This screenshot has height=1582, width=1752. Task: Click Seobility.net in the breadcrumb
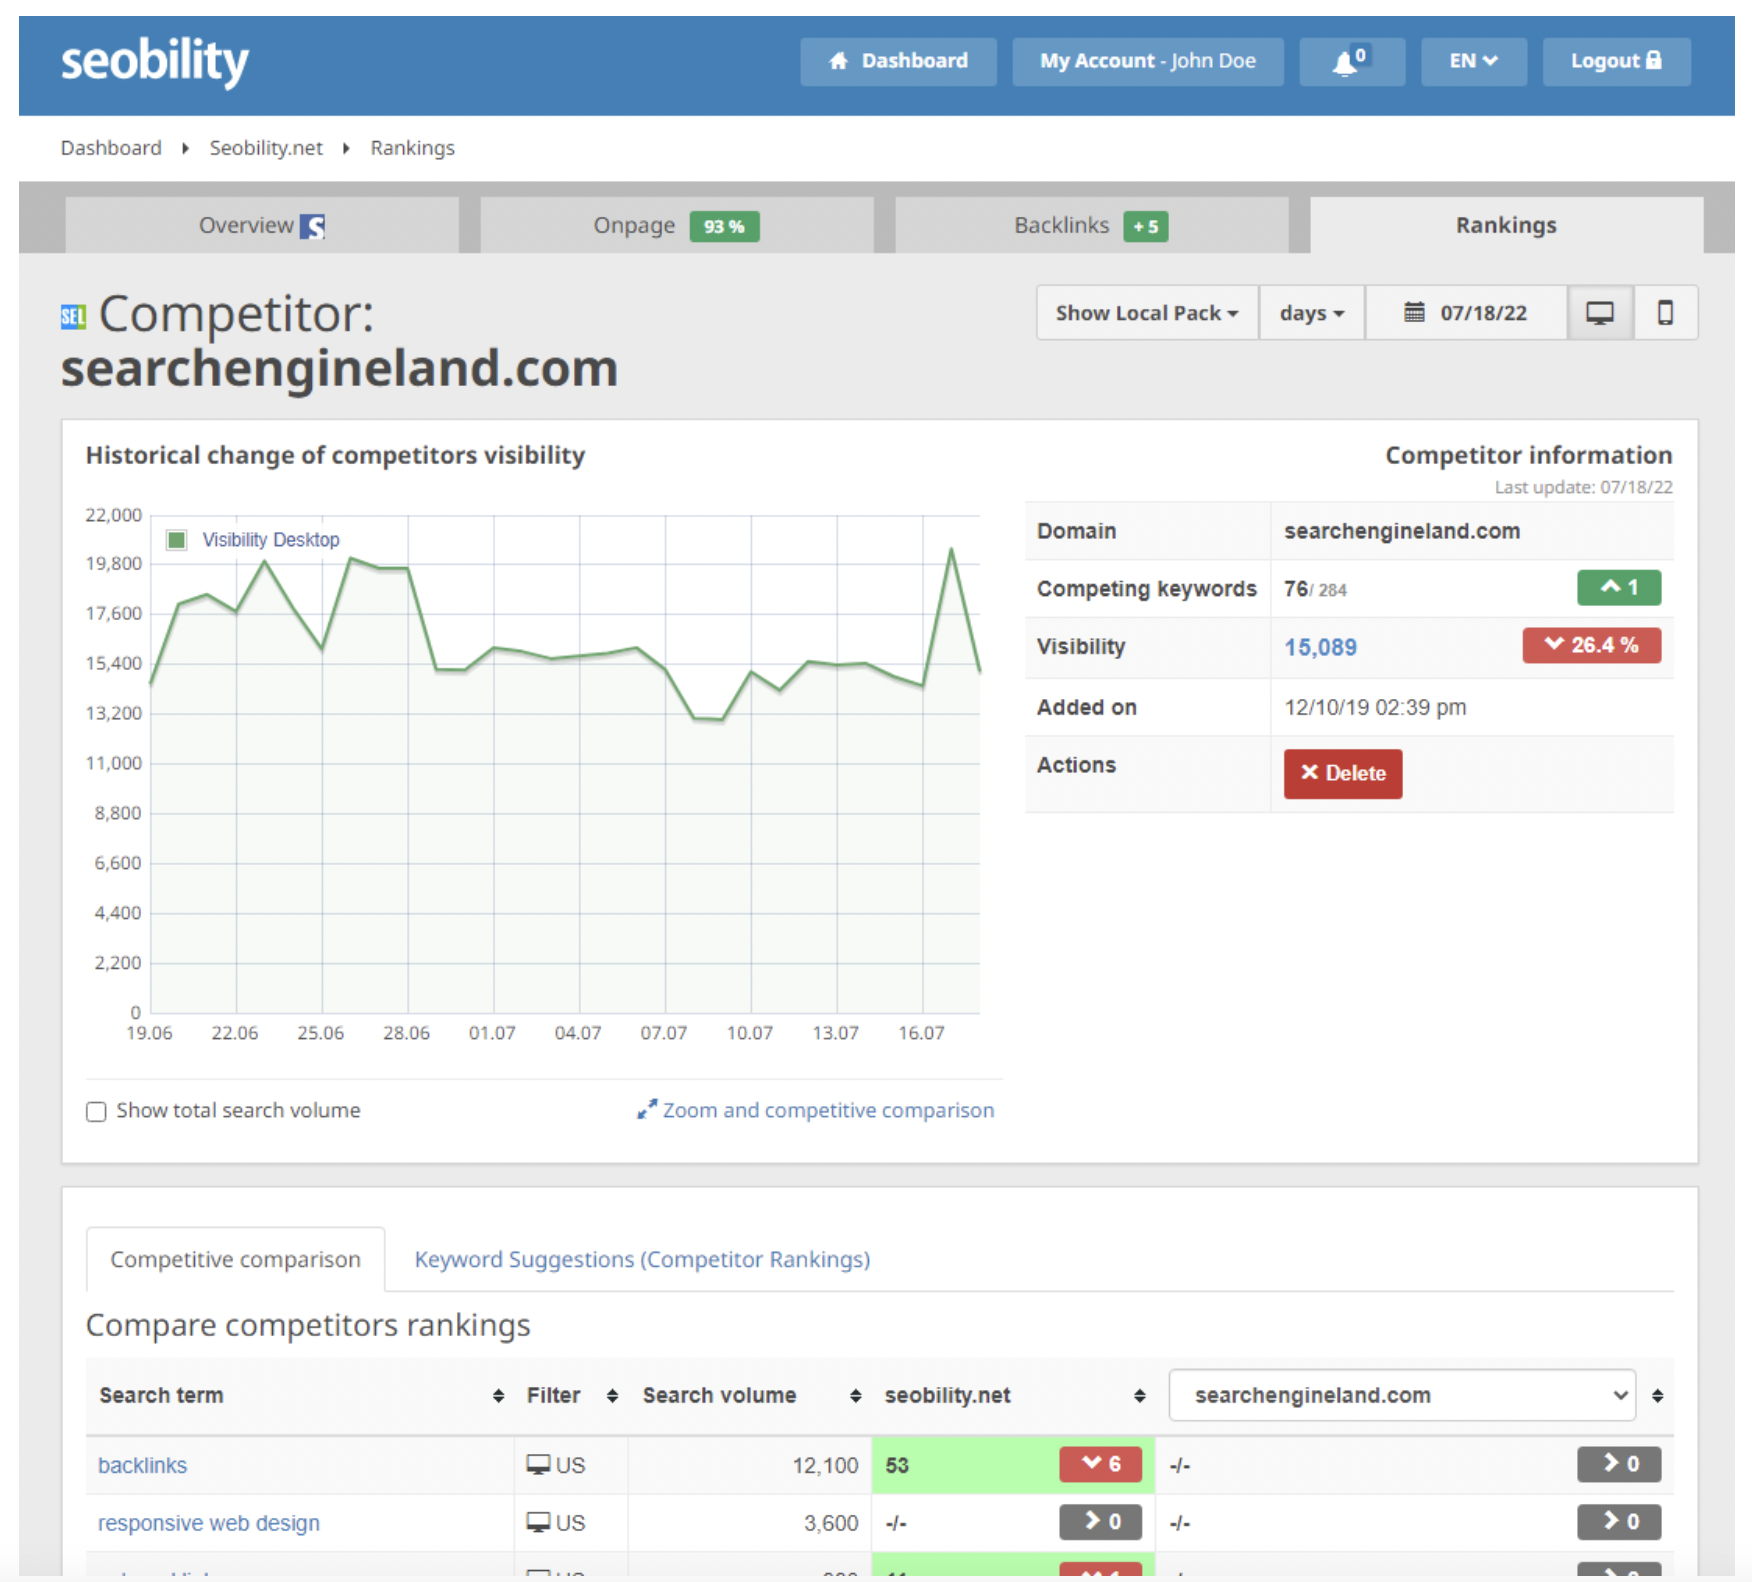pyautogui.click(x=266, y=148)
